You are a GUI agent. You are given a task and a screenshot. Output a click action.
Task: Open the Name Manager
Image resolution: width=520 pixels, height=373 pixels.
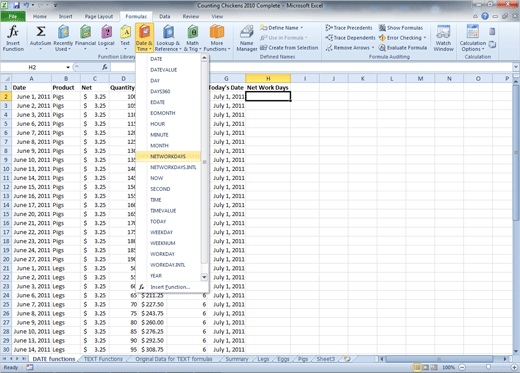coord(247,38)
